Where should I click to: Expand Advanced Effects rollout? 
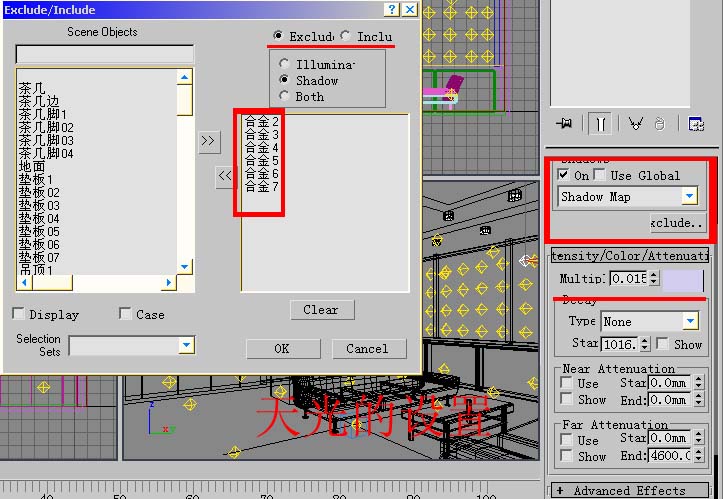(x=629, y=490)
